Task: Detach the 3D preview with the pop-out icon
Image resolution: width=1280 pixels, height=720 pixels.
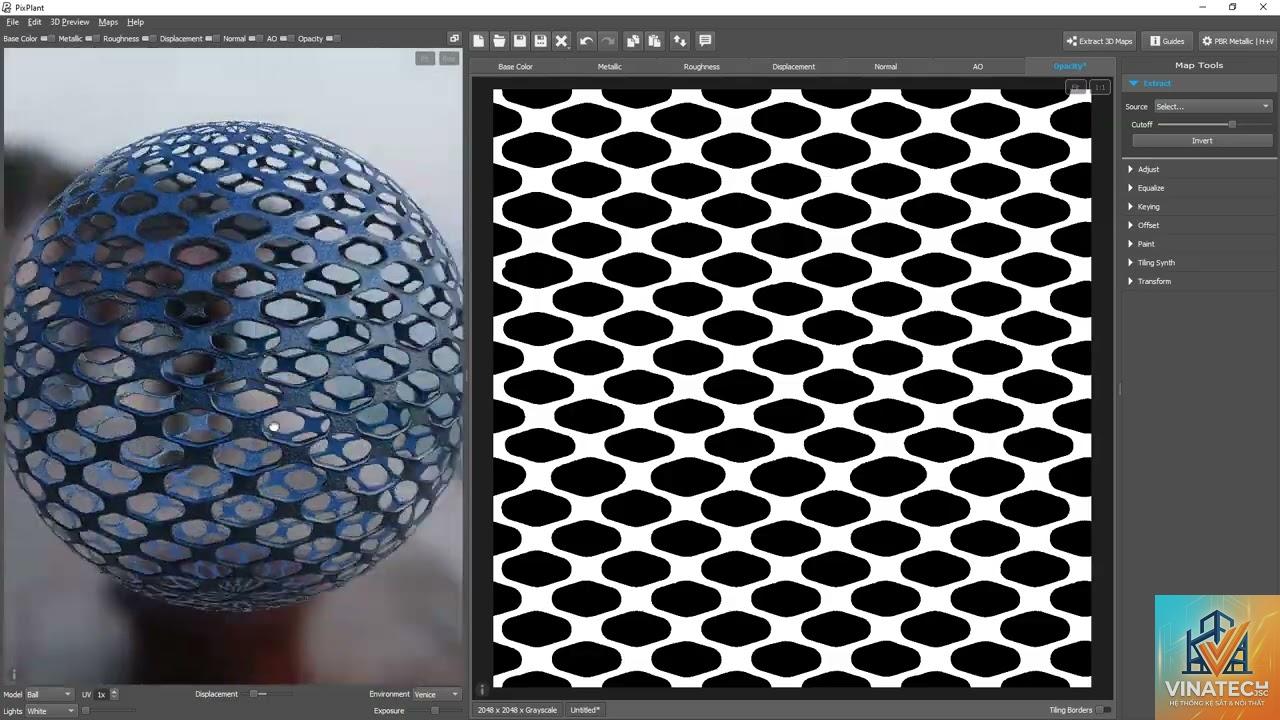Action: click(454, 39)
